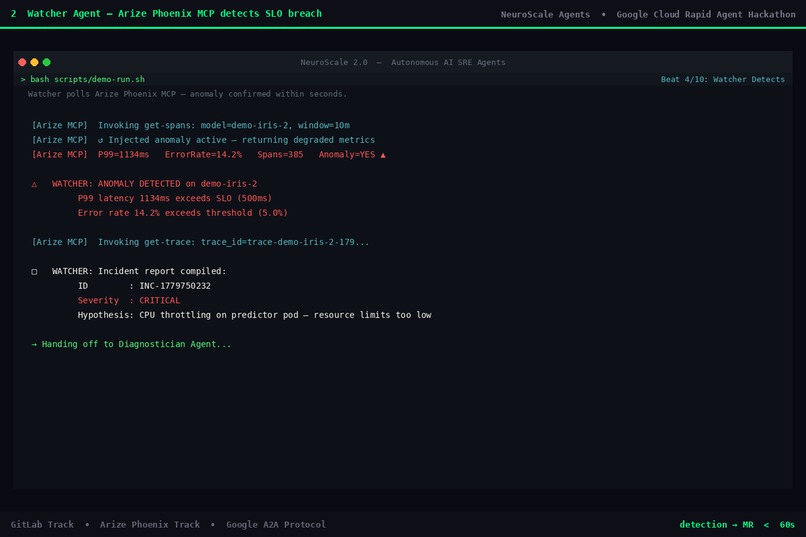806x537 pixels.
Task: Click 'detection → MR < 60s' footer text
Action: [x=737, y=525]
